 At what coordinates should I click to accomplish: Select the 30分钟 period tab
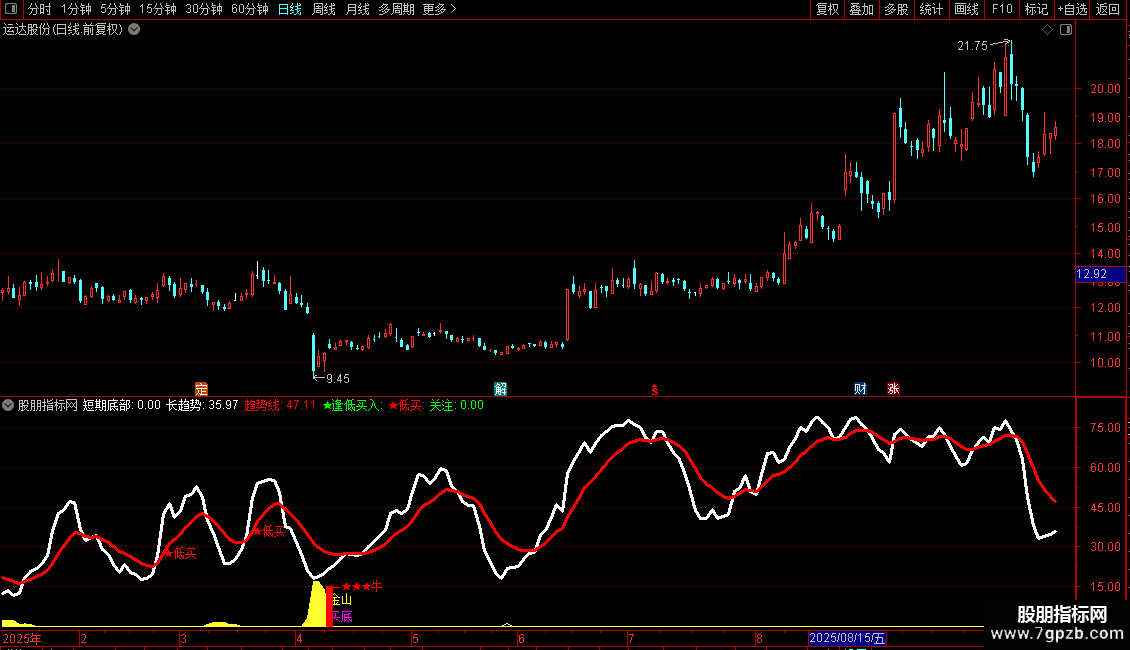204,9
